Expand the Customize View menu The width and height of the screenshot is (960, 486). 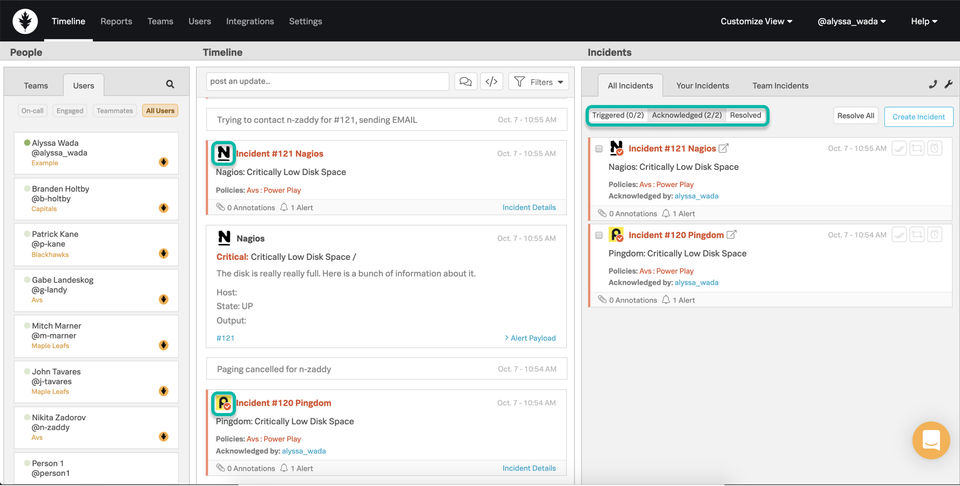point(756,21)
